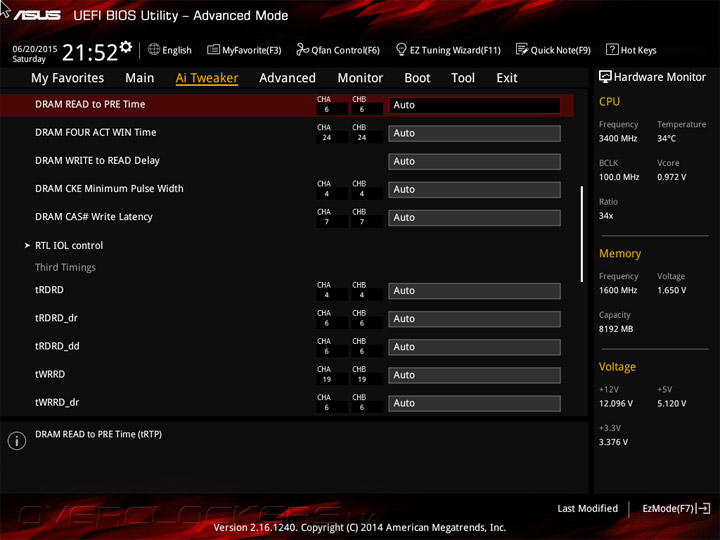Image resolution: width=720 pixels, height=540 pixels.
Task: Open tRDRD_dd Auto field
Action: (474, 347)
